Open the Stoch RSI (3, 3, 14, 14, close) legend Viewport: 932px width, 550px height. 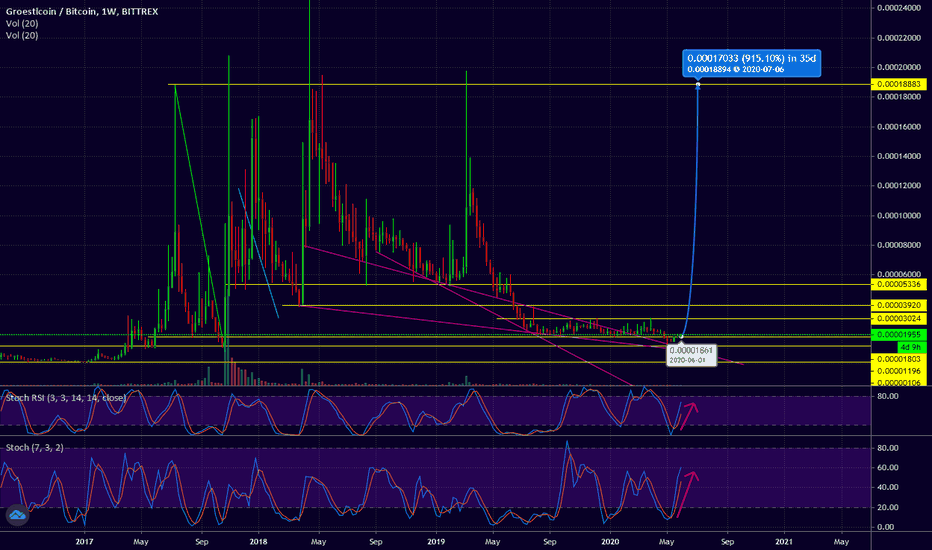tap(66, 398)
